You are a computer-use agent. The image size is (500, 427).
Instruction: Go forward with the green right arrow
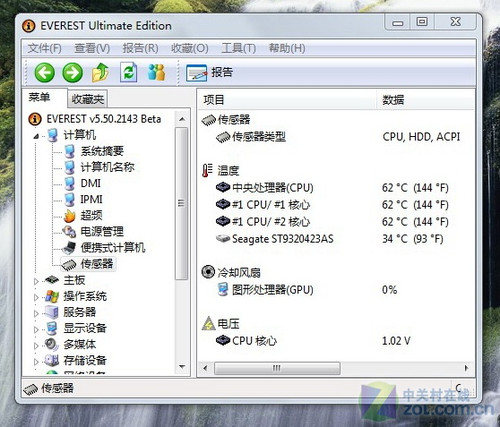73,72
